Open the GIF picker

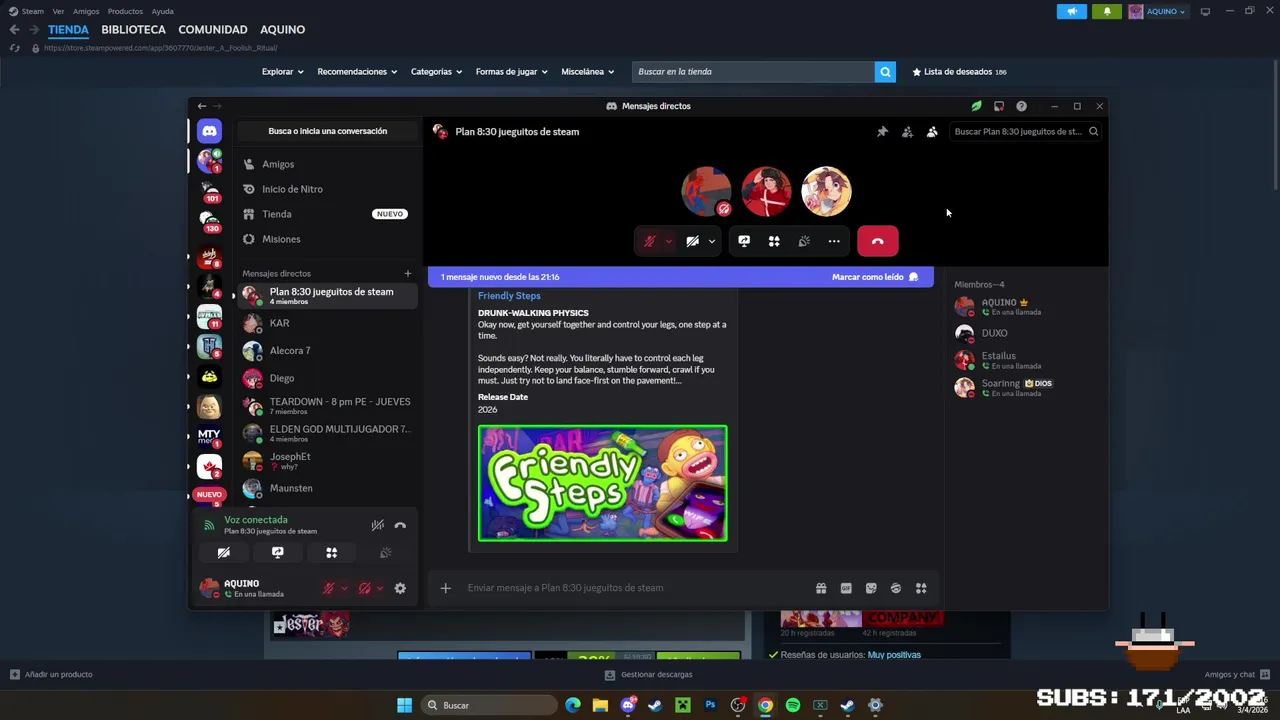click(846, 588)
